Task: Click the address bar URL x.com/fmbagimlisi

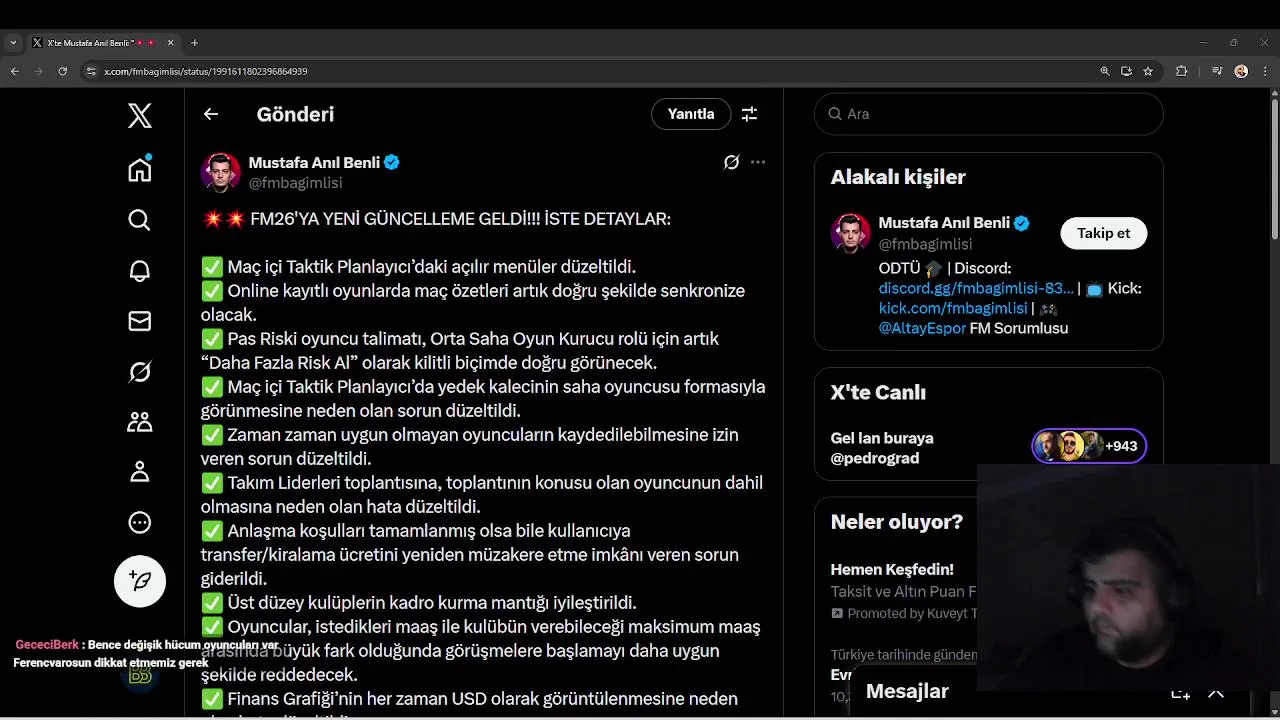Action: point(206,71)
